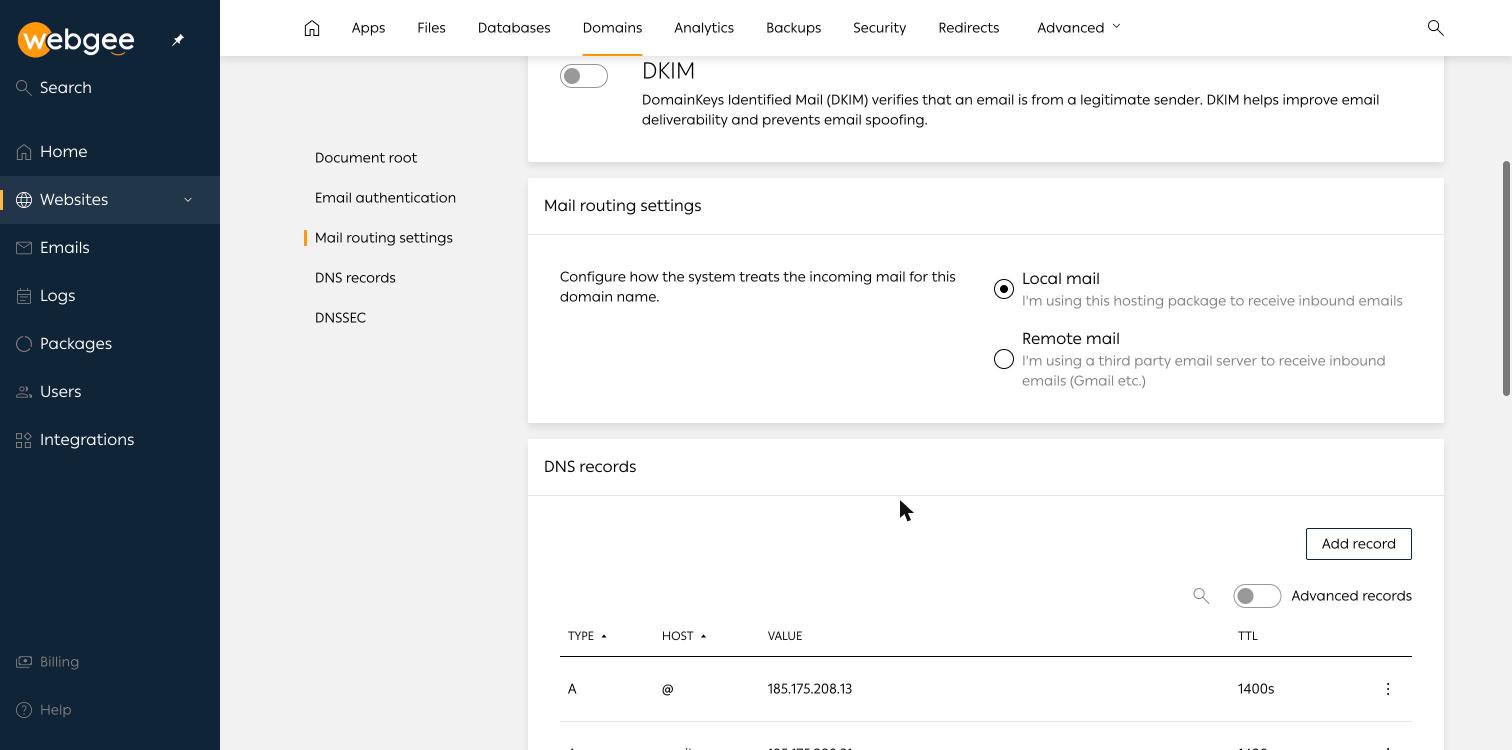Viewport: 1512px width, 750px height.
Task: Open the top-right search magnifier
Action: coord(1435,28)
